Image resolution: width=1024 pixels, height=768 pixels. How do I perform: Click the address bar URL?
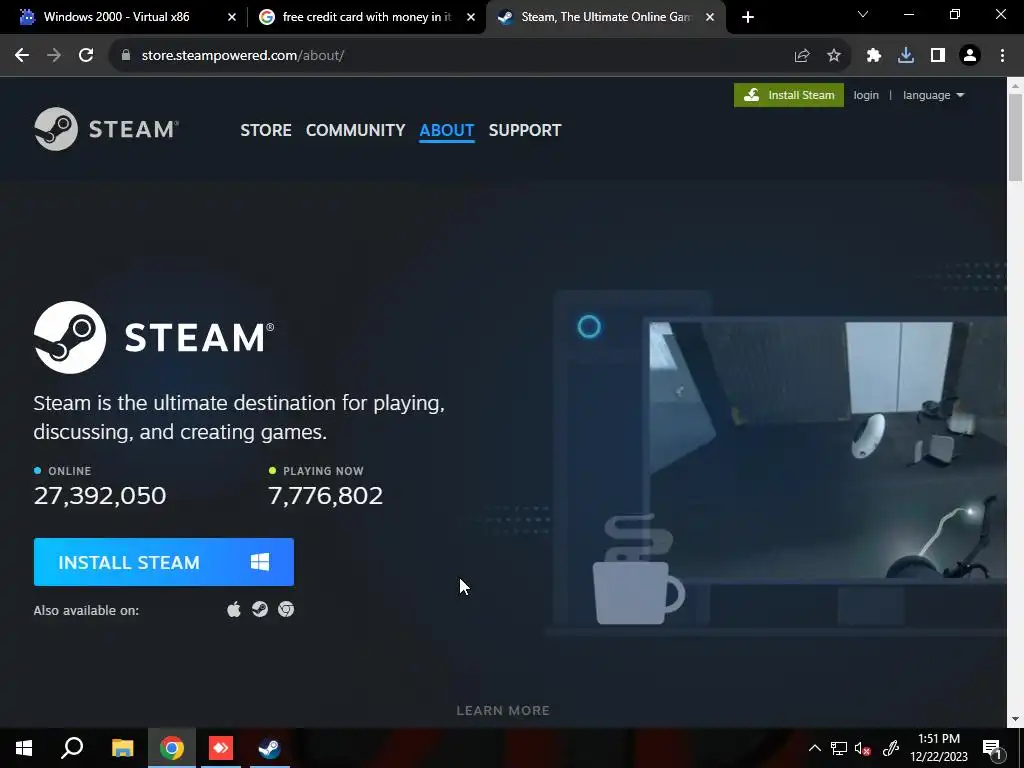point(243,56)
